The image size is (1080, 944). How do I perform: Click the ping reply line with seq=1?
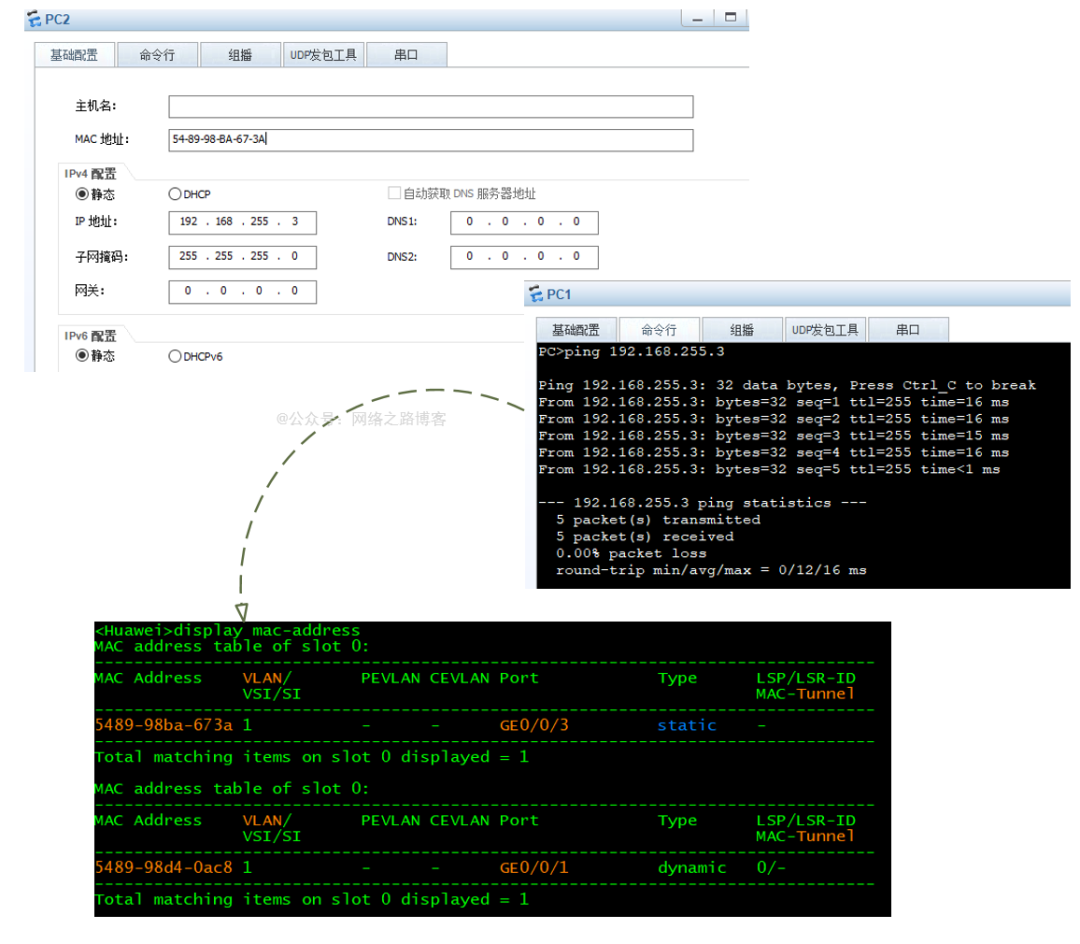point(773,402)
